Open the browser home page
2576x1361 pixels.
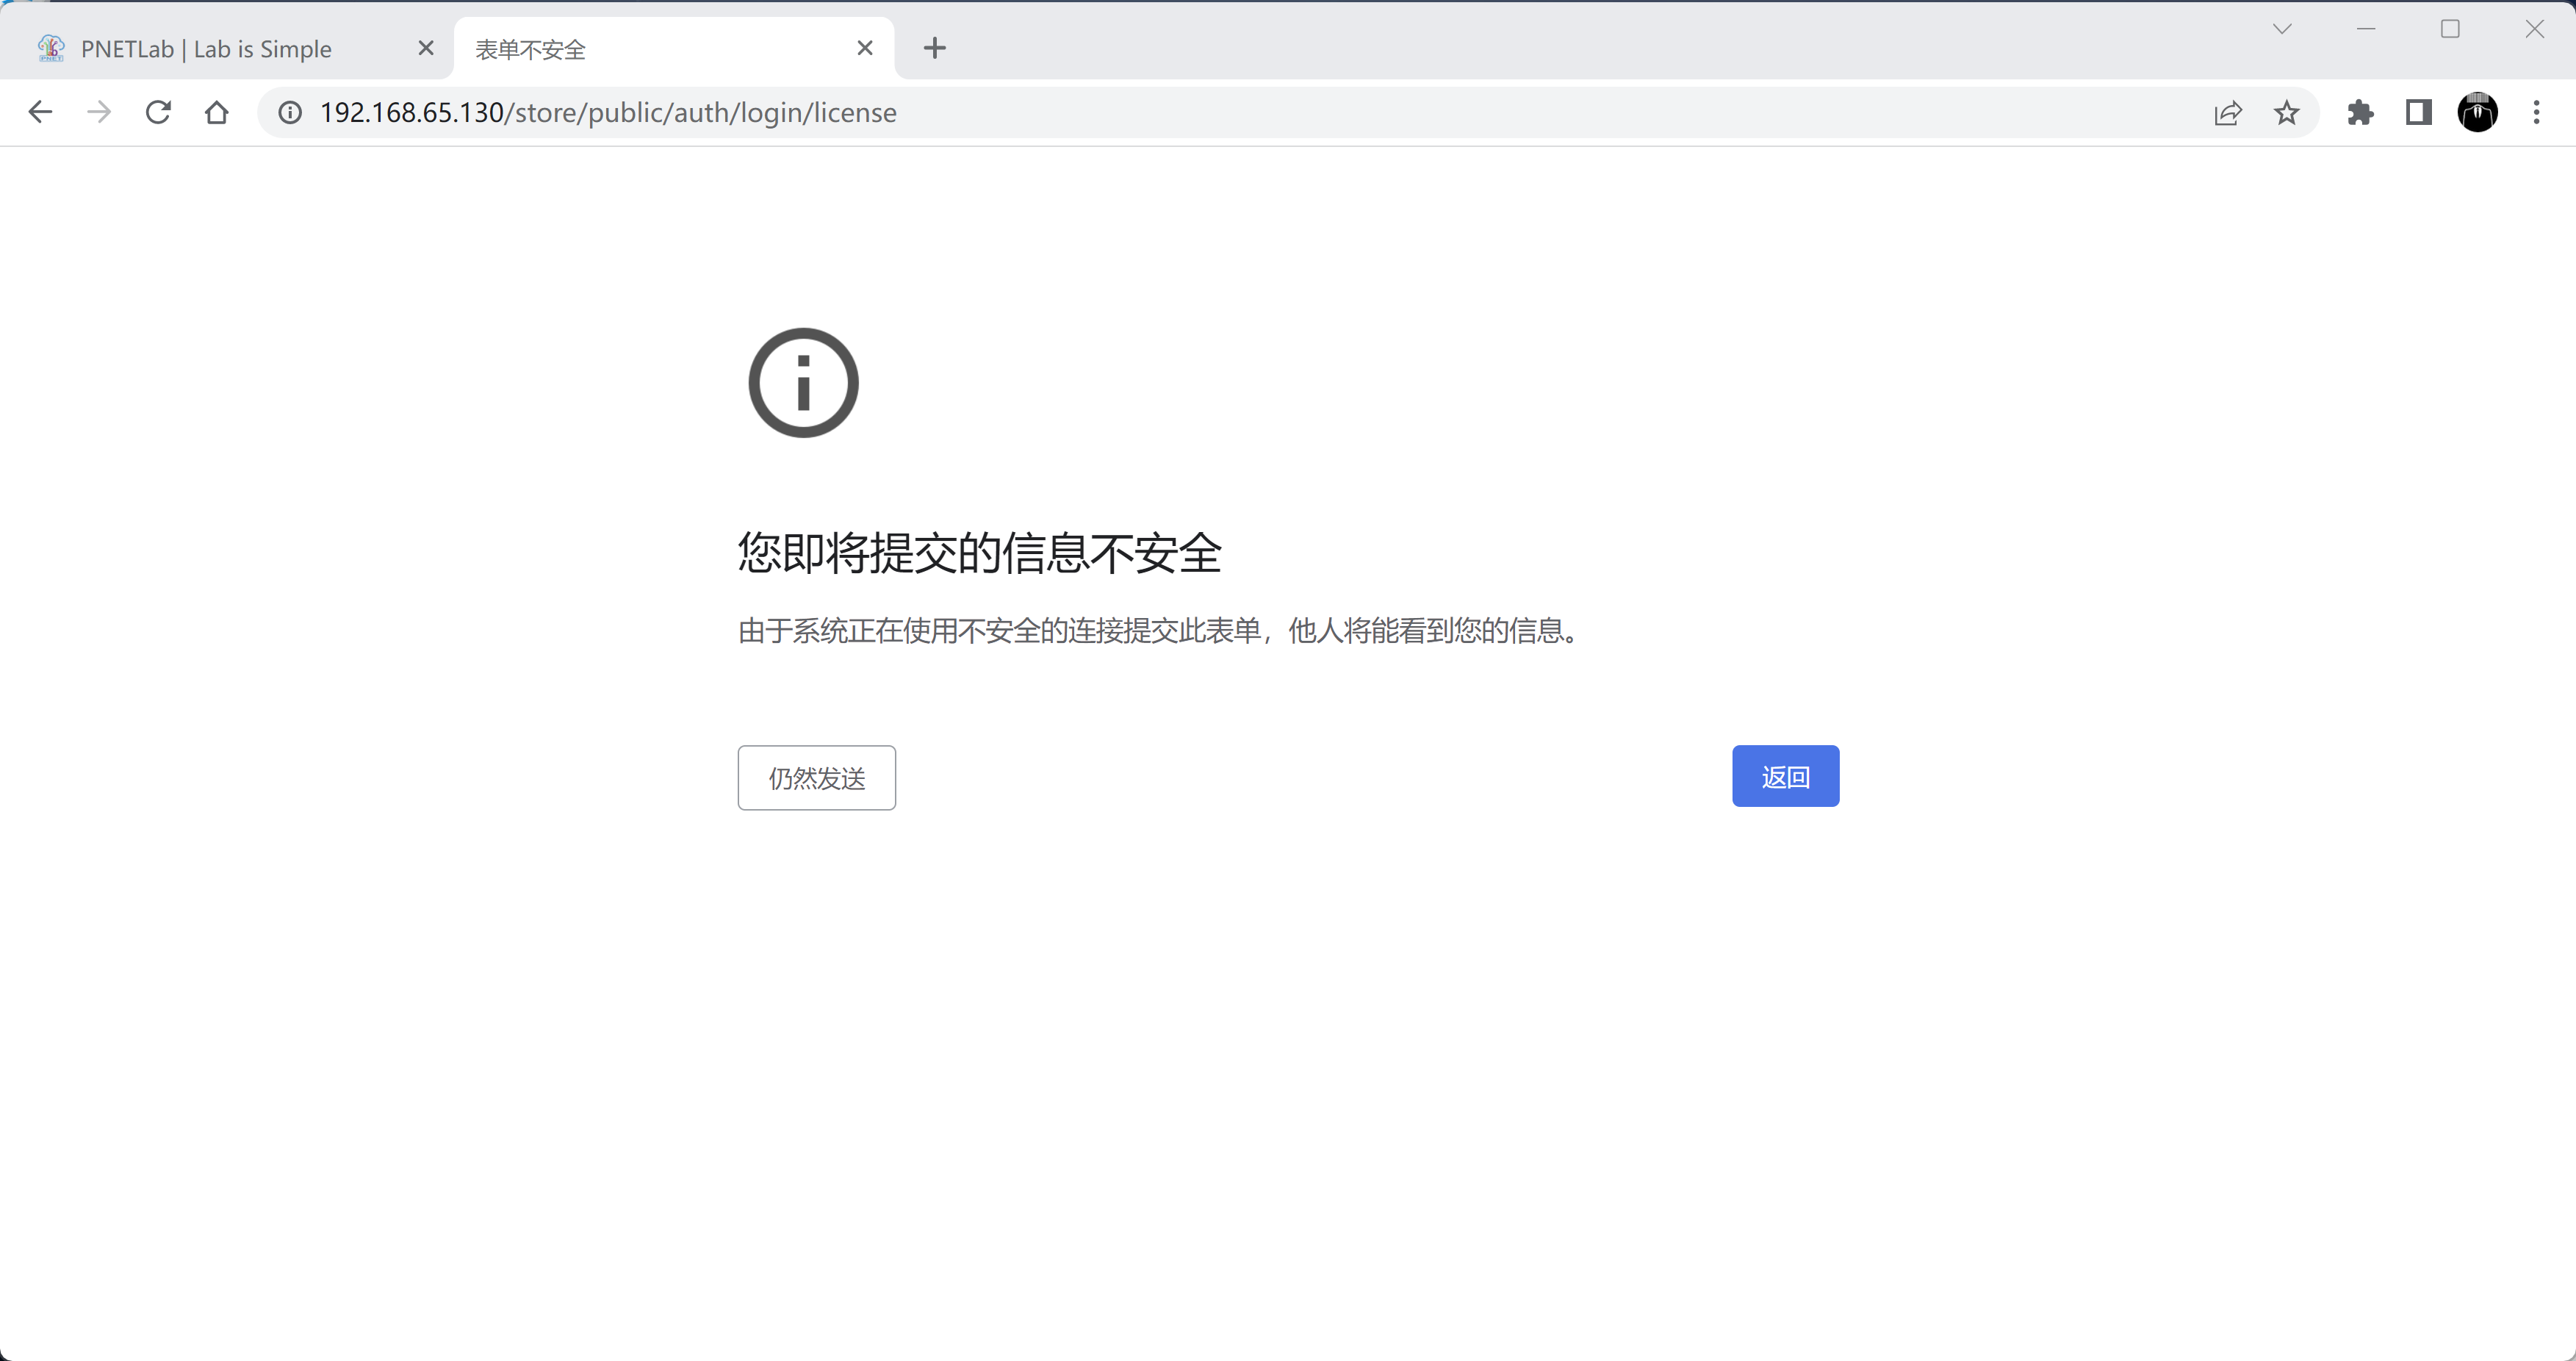[x=216, y=112]
